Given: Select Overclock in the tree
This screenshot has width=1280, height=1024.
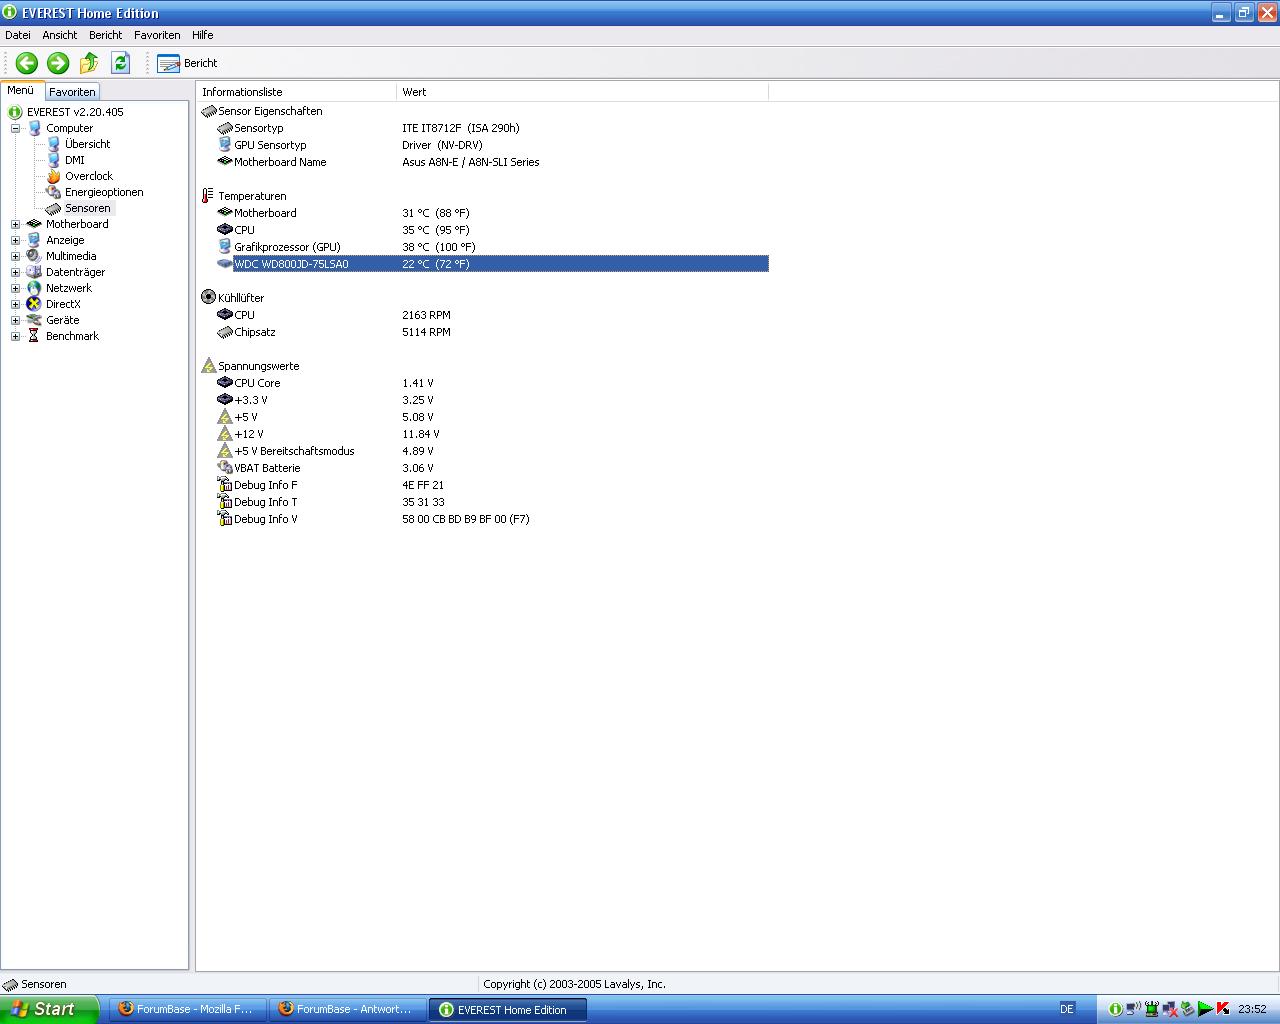Looking at the screenshot, I should point(89,176).
